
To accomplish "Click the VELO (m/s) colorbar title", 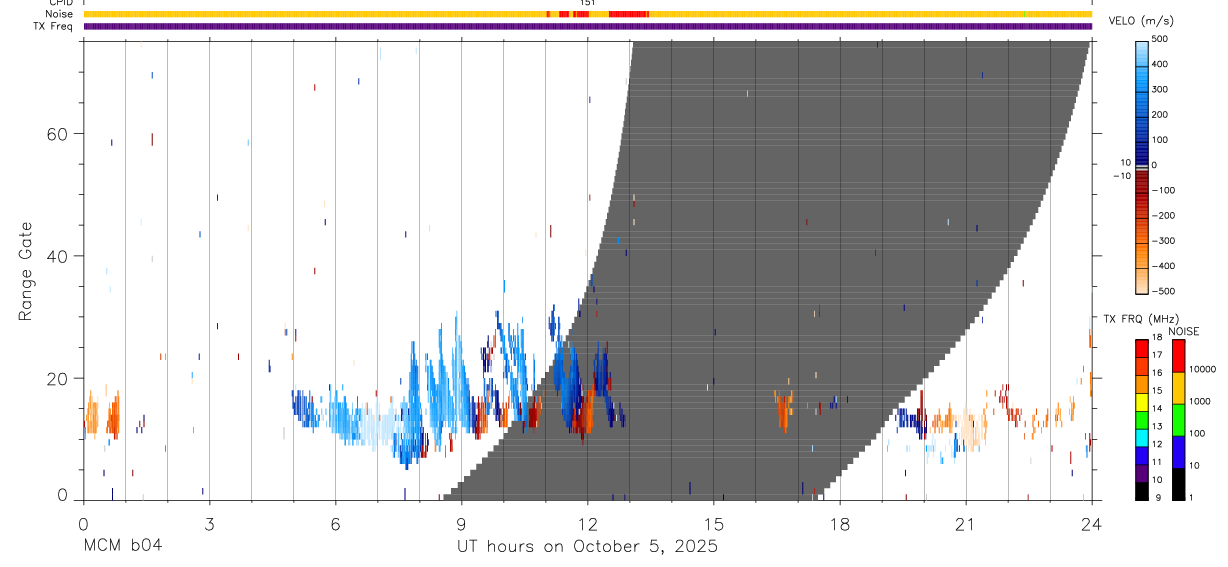I will (1143, 21).
